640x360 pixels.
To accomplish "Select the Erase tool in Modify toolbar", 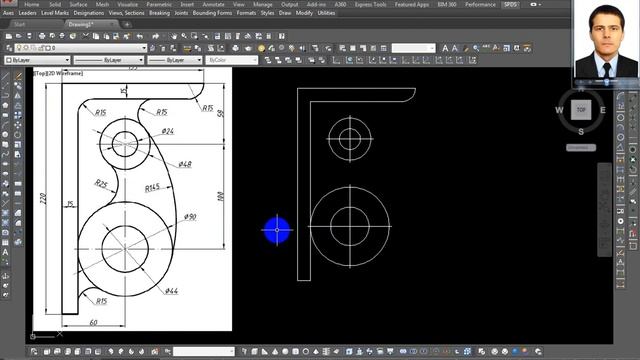I will (x=18, y=76).
